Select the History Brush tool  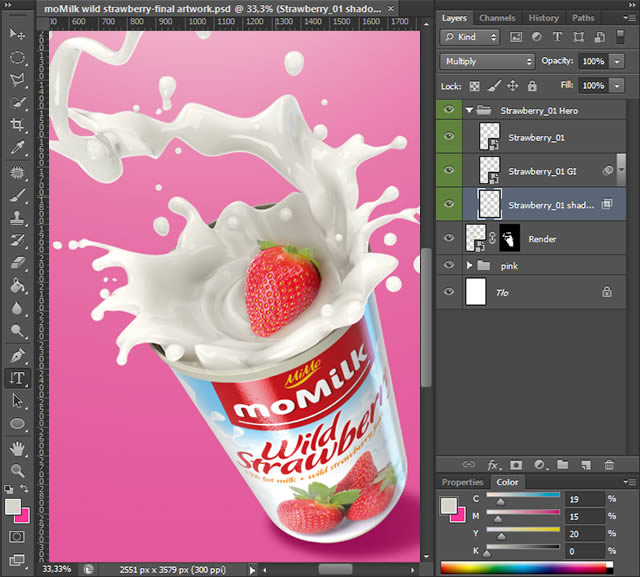pos(17,240)
